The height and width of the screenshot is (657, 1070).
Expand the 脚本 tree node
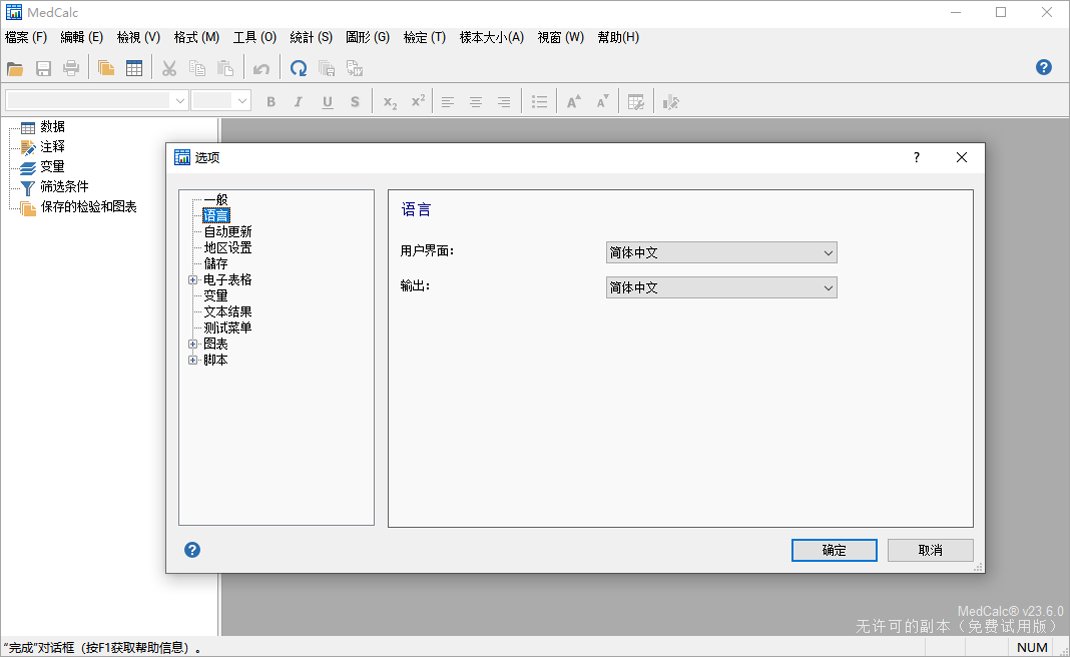click(192, 360)
